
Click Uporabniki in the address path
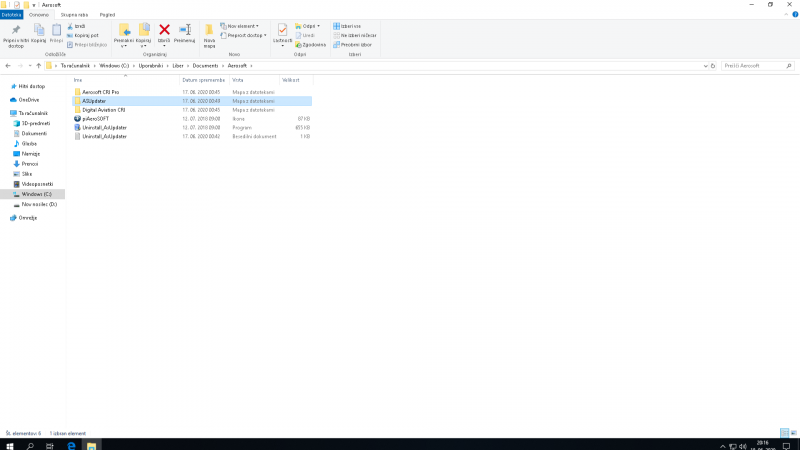[x=151, y=66]
